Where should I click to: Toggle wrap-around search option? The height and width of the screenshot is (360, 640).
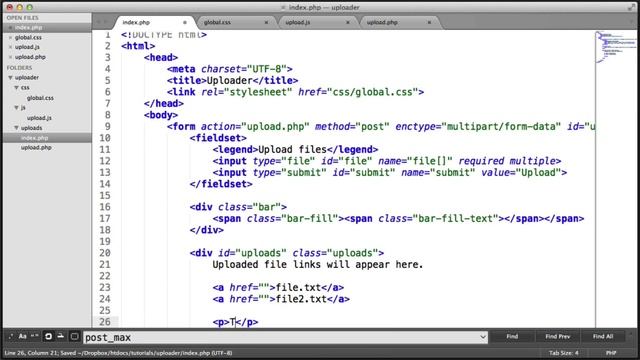coord(48,336)
